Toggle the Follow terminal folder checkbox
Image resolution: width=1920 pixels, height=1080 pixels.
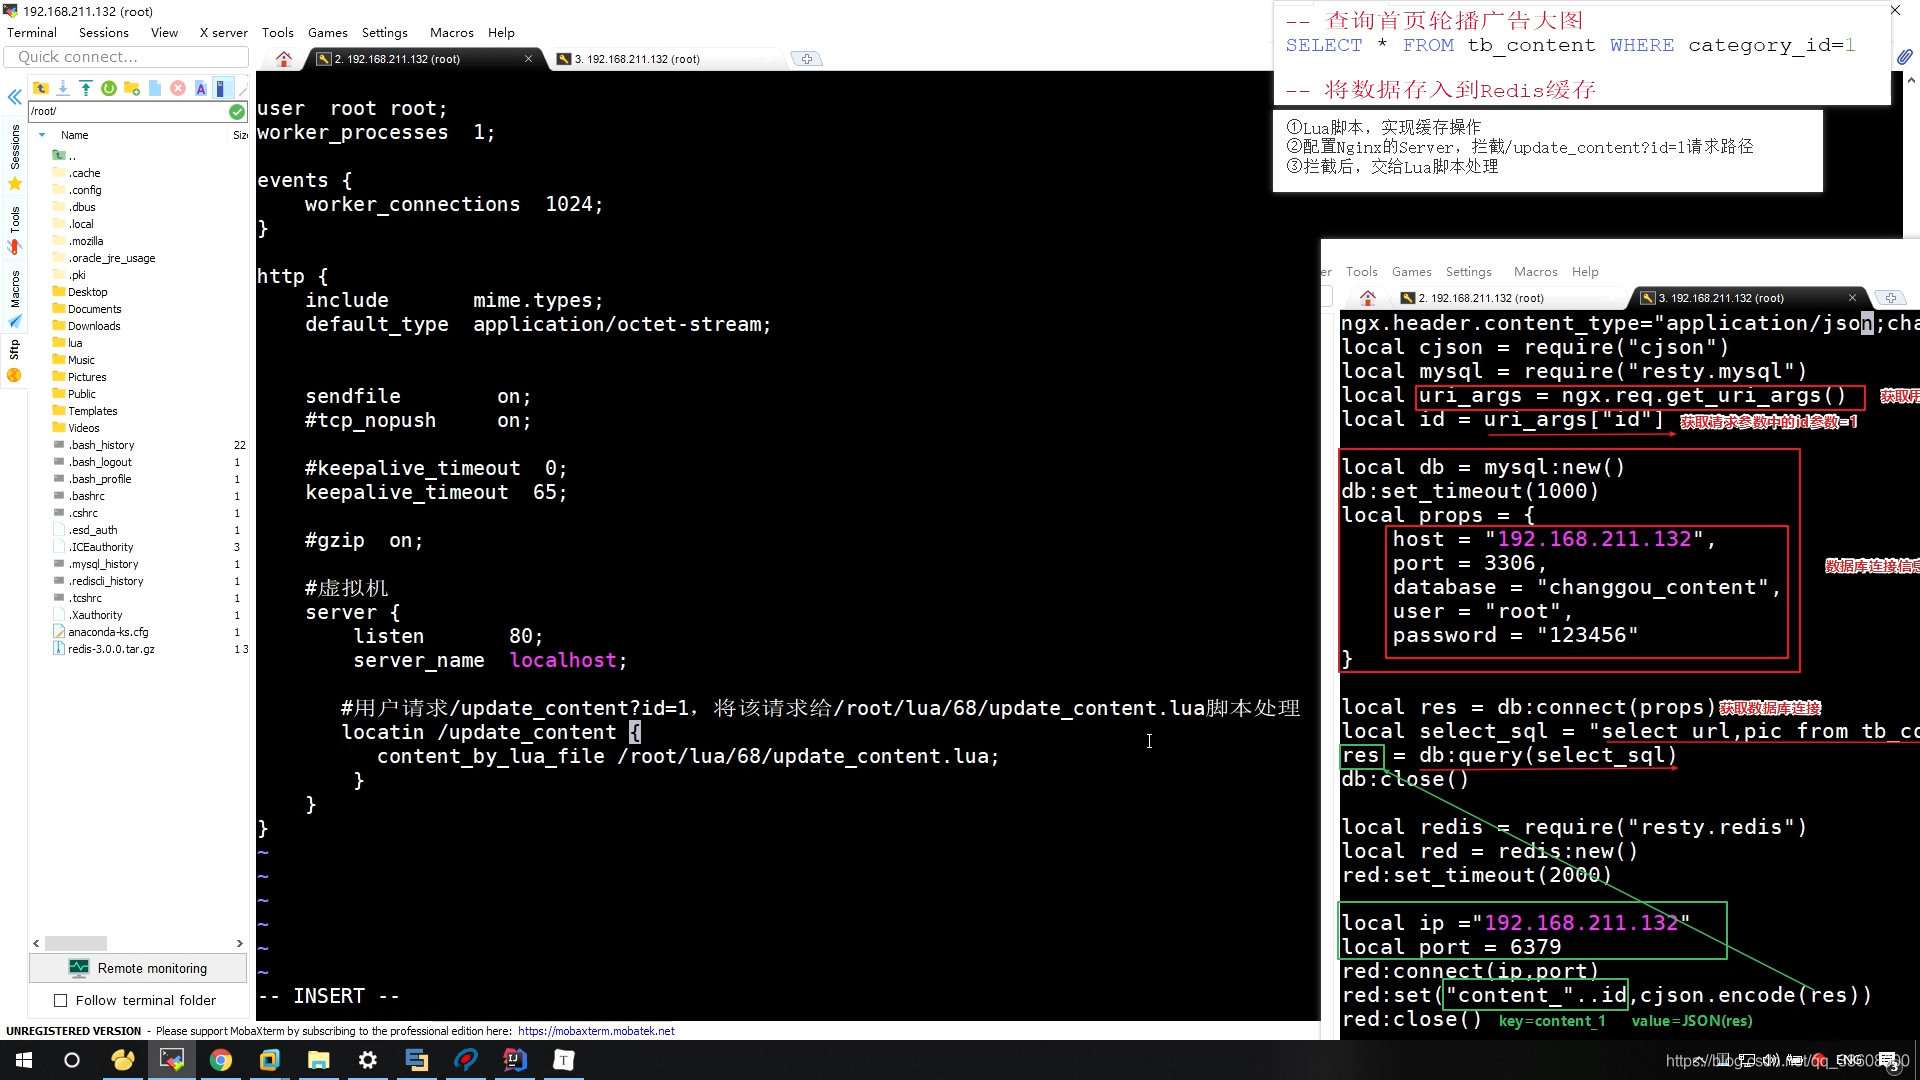[61, 1000]
